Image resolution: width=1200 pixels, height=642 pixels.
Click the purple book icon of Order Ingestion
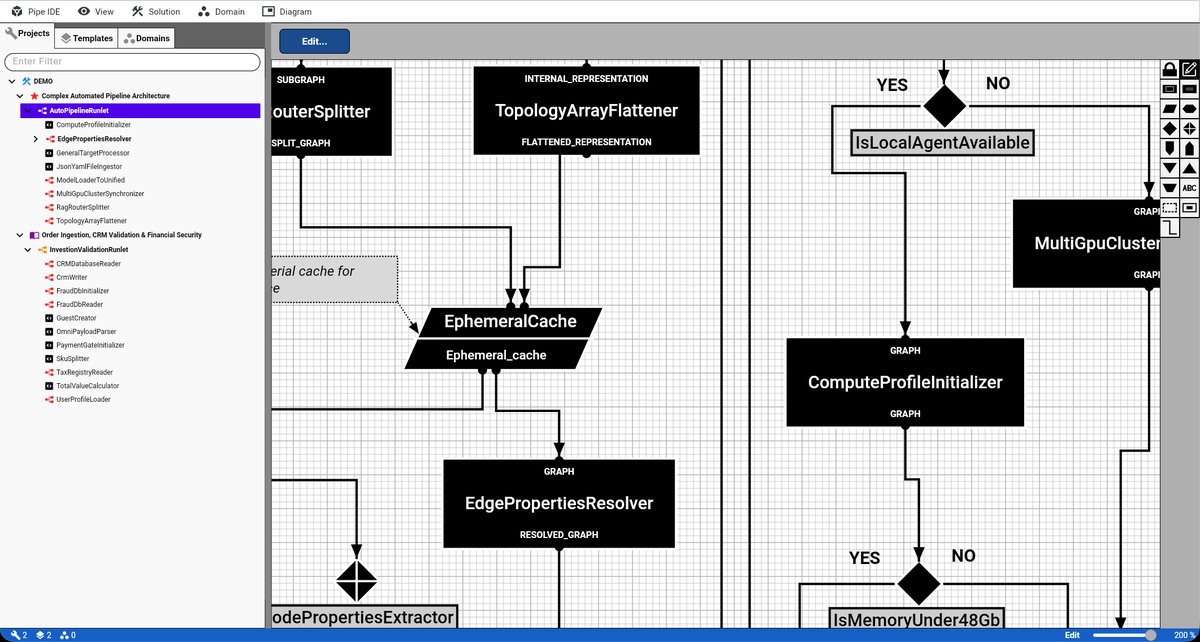(x=35, y=235)
